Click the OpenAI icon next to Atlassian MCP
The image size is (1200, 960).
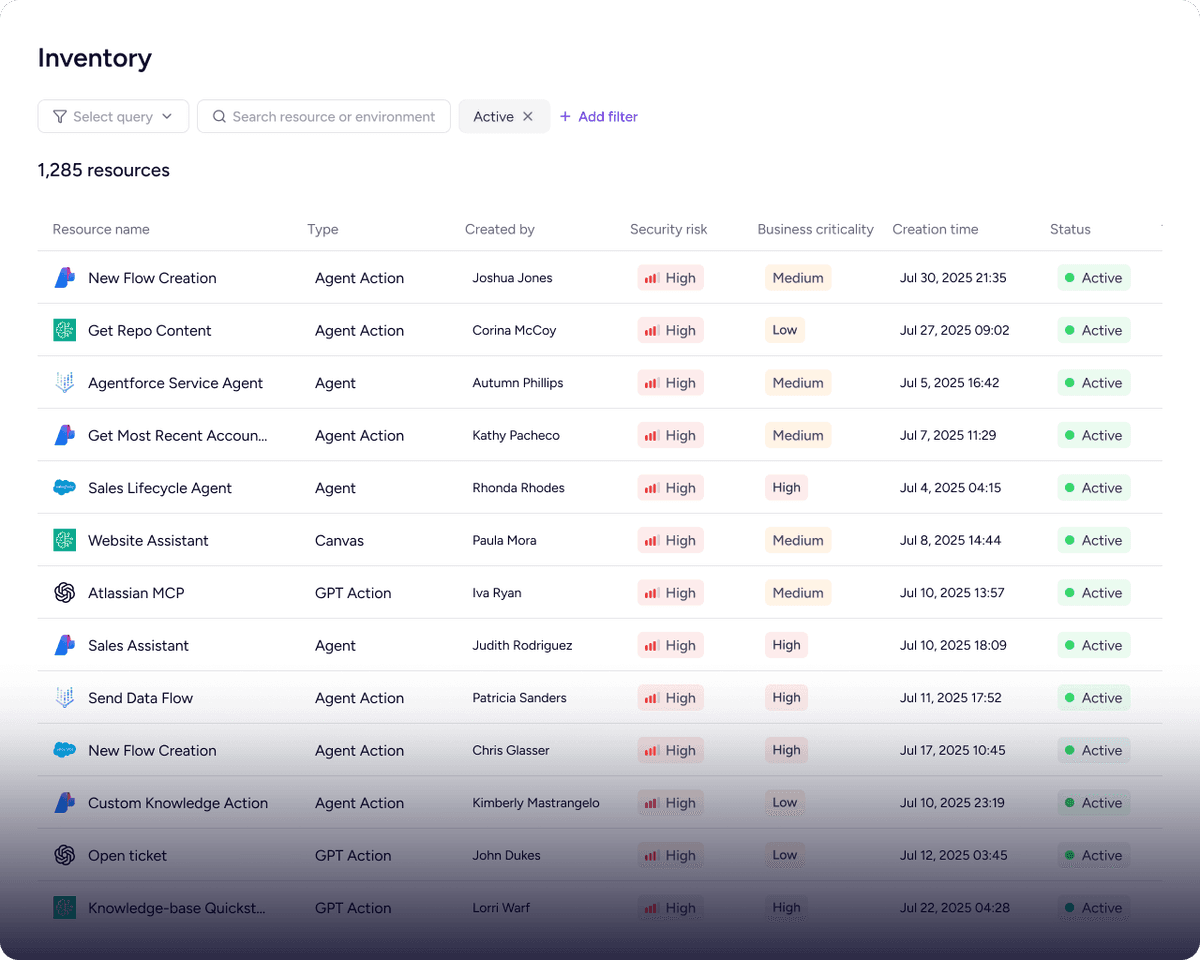pyautogui.click(x=64, y=593)
